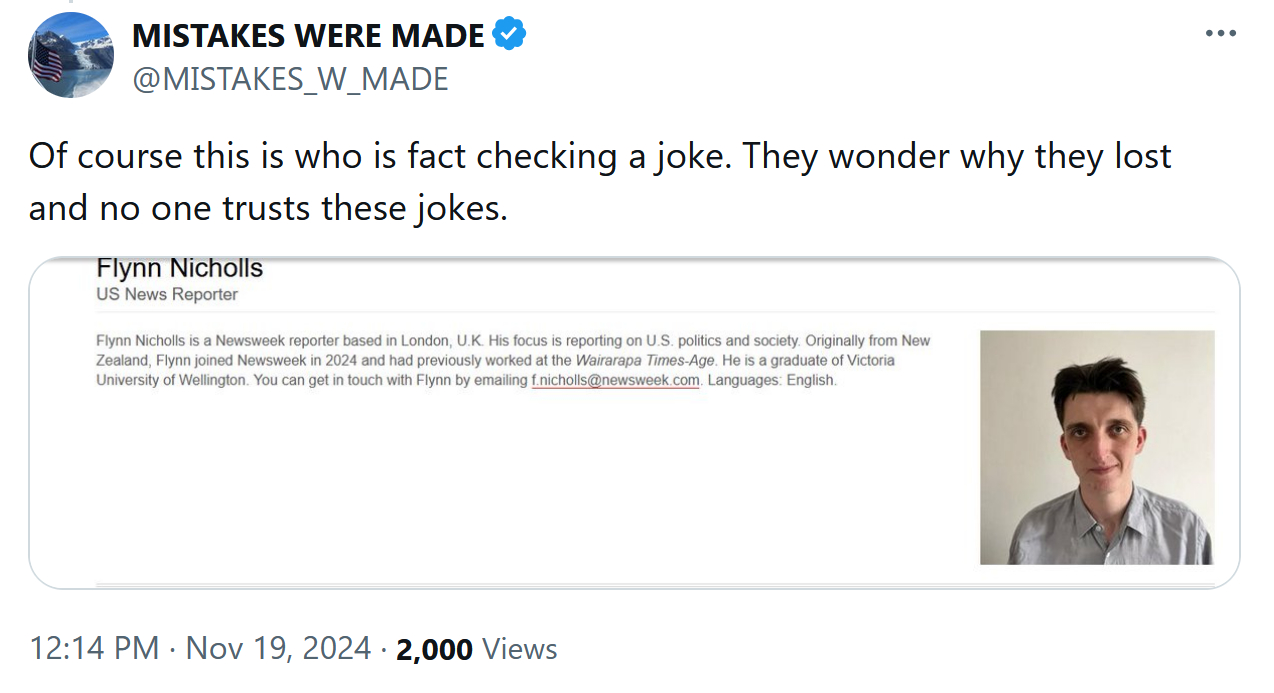Click the 2,000 view count number
The height and width of the screenshot is (693, 1274).
tap(434, 649)
